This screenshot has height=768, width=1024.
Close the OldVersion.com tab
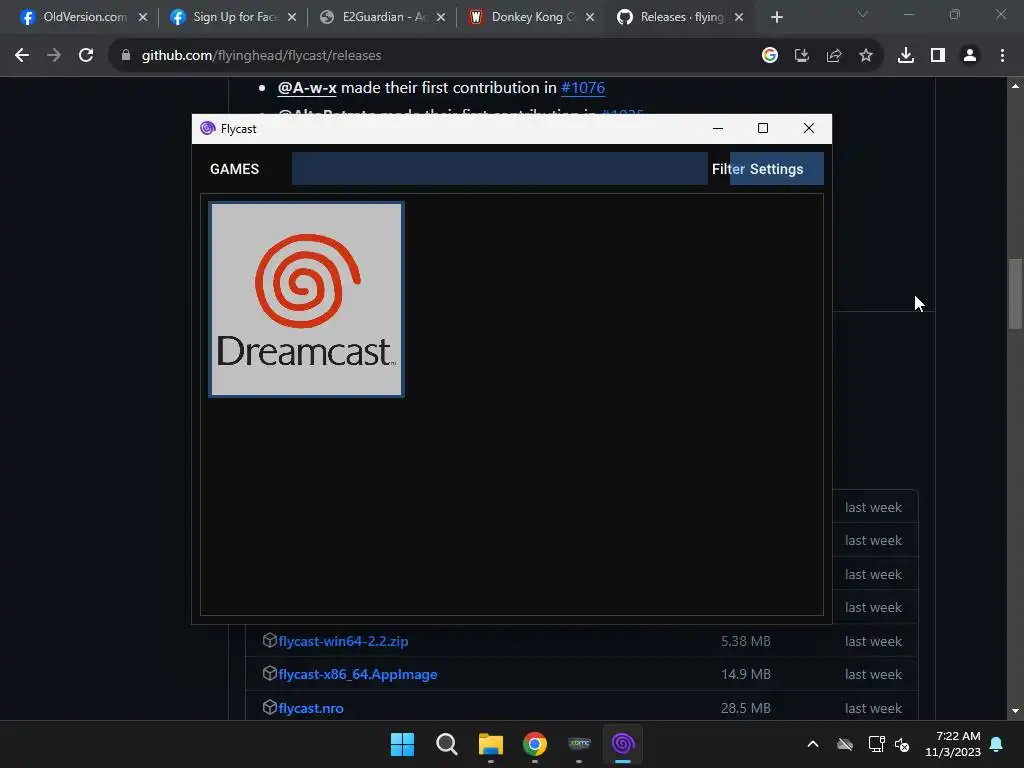(x=143, y=18)
